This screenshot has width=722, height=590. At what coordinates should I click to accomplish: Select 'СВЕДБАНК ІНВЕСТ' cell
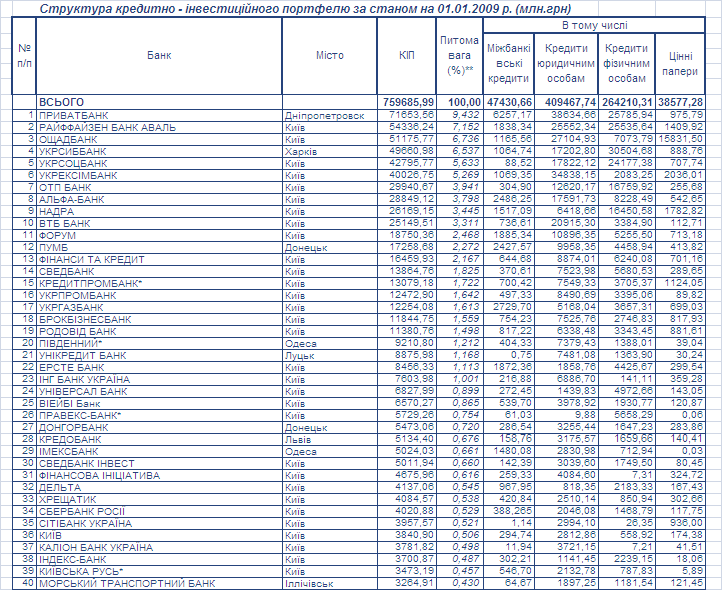pyautogui.click(x=159, y=463)
